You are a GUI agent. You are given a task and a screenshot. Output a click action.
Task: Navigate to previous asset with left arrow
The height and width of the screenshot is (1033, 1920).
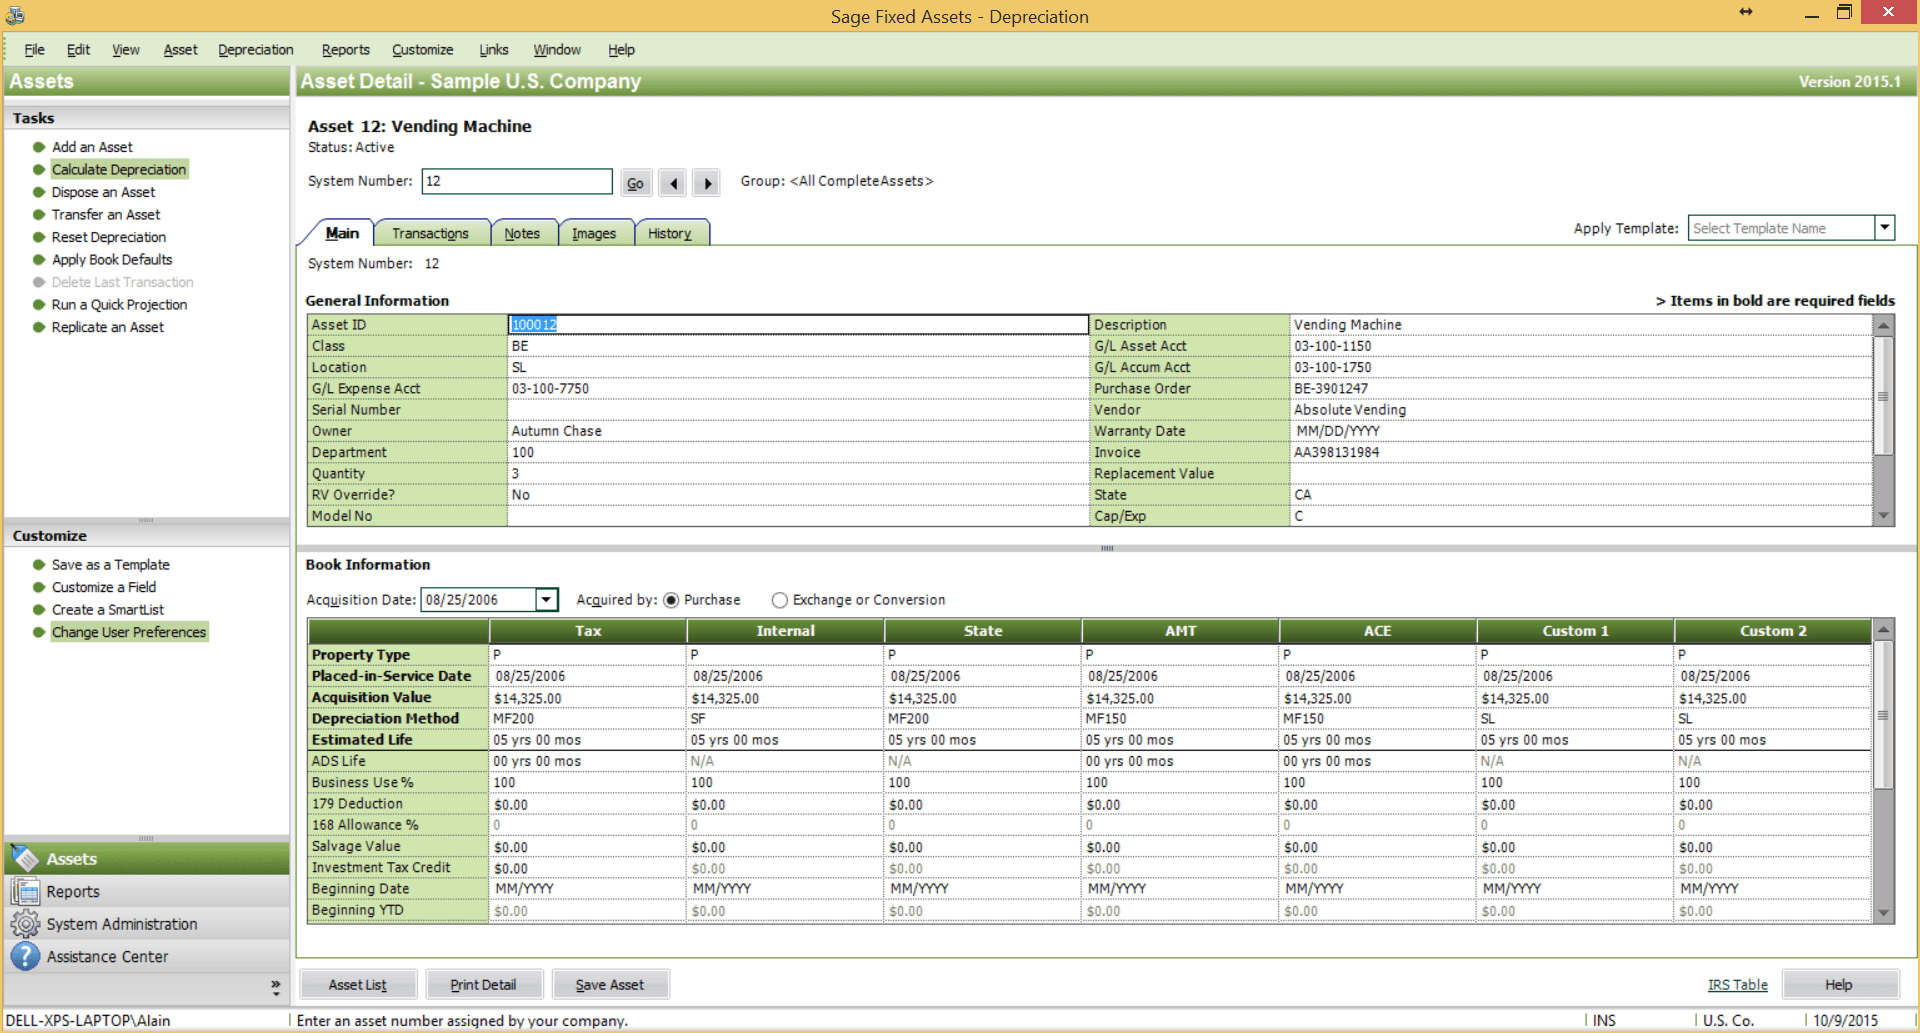tap(672, 182)
